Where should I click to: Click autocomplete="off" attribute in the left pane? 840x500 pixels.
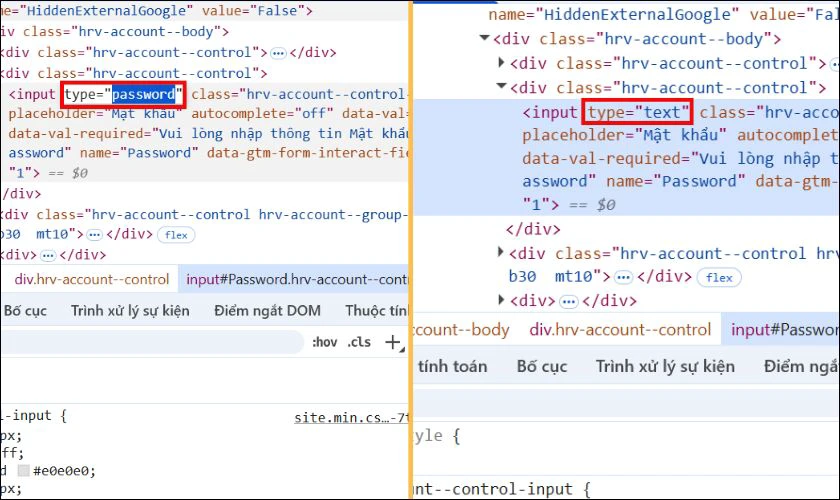(x=262, y=114)
